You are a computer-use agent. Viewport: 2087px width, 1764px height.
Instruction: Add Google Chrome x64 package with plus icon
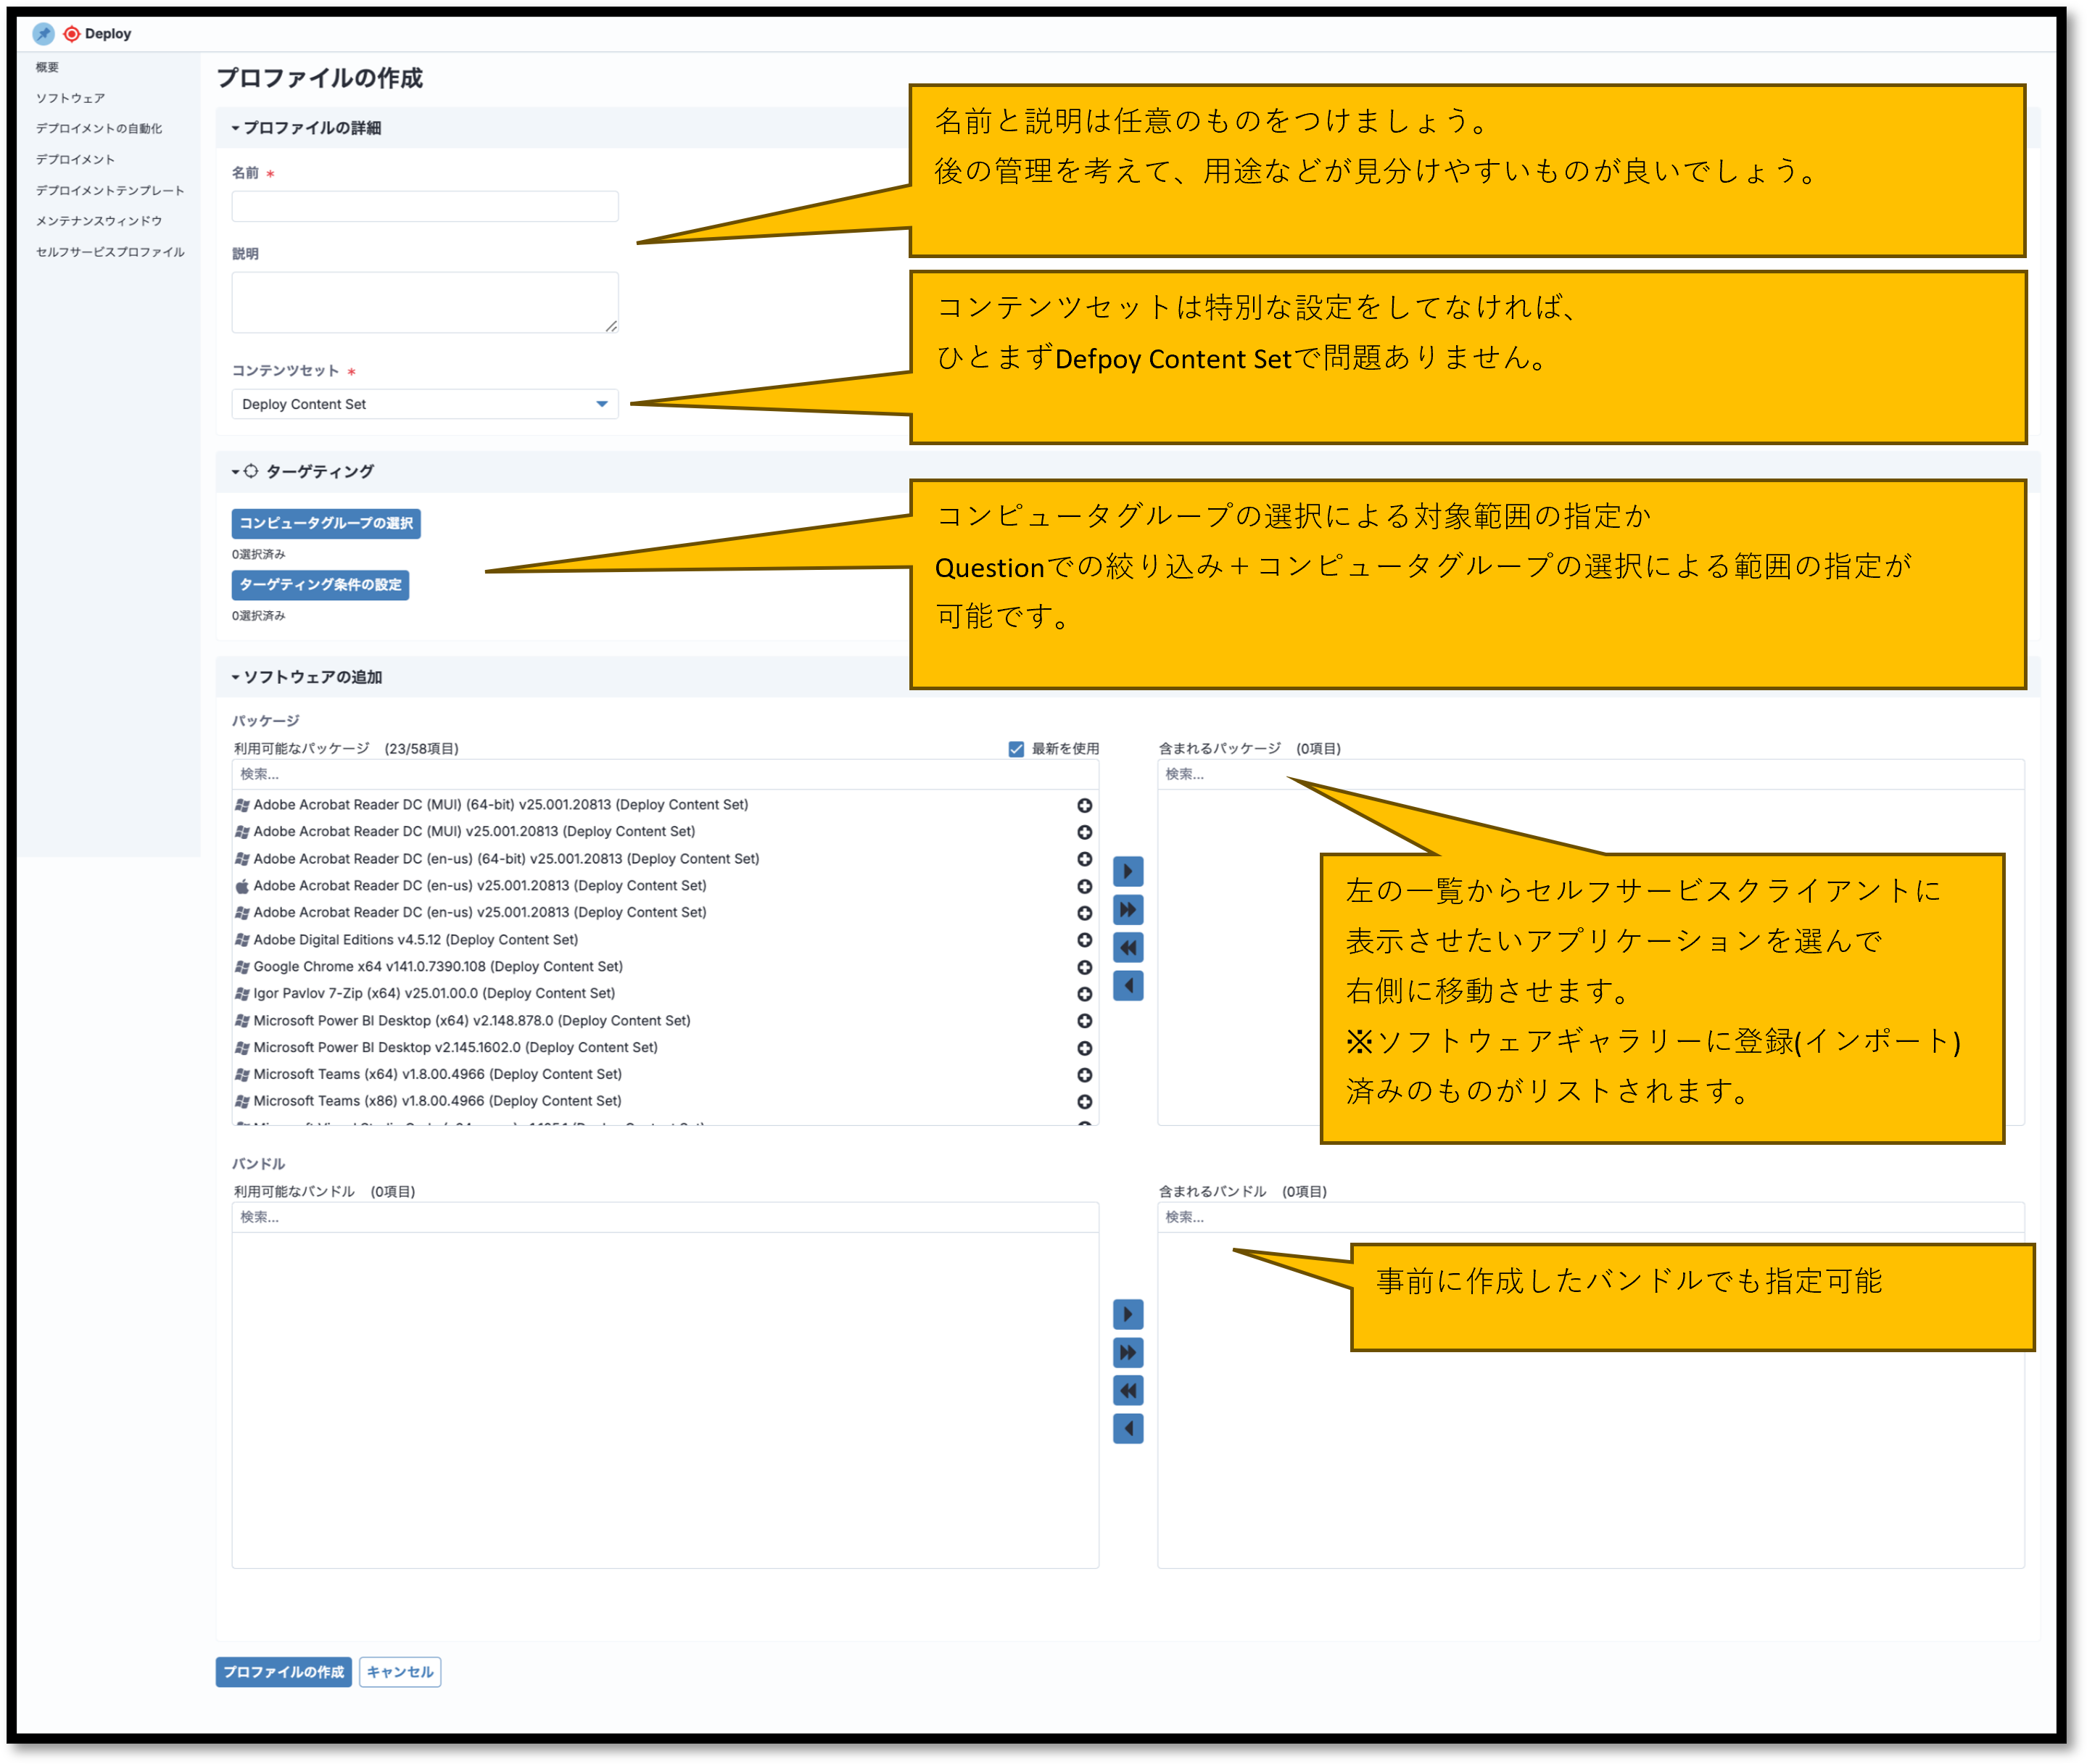point(1084,967)
